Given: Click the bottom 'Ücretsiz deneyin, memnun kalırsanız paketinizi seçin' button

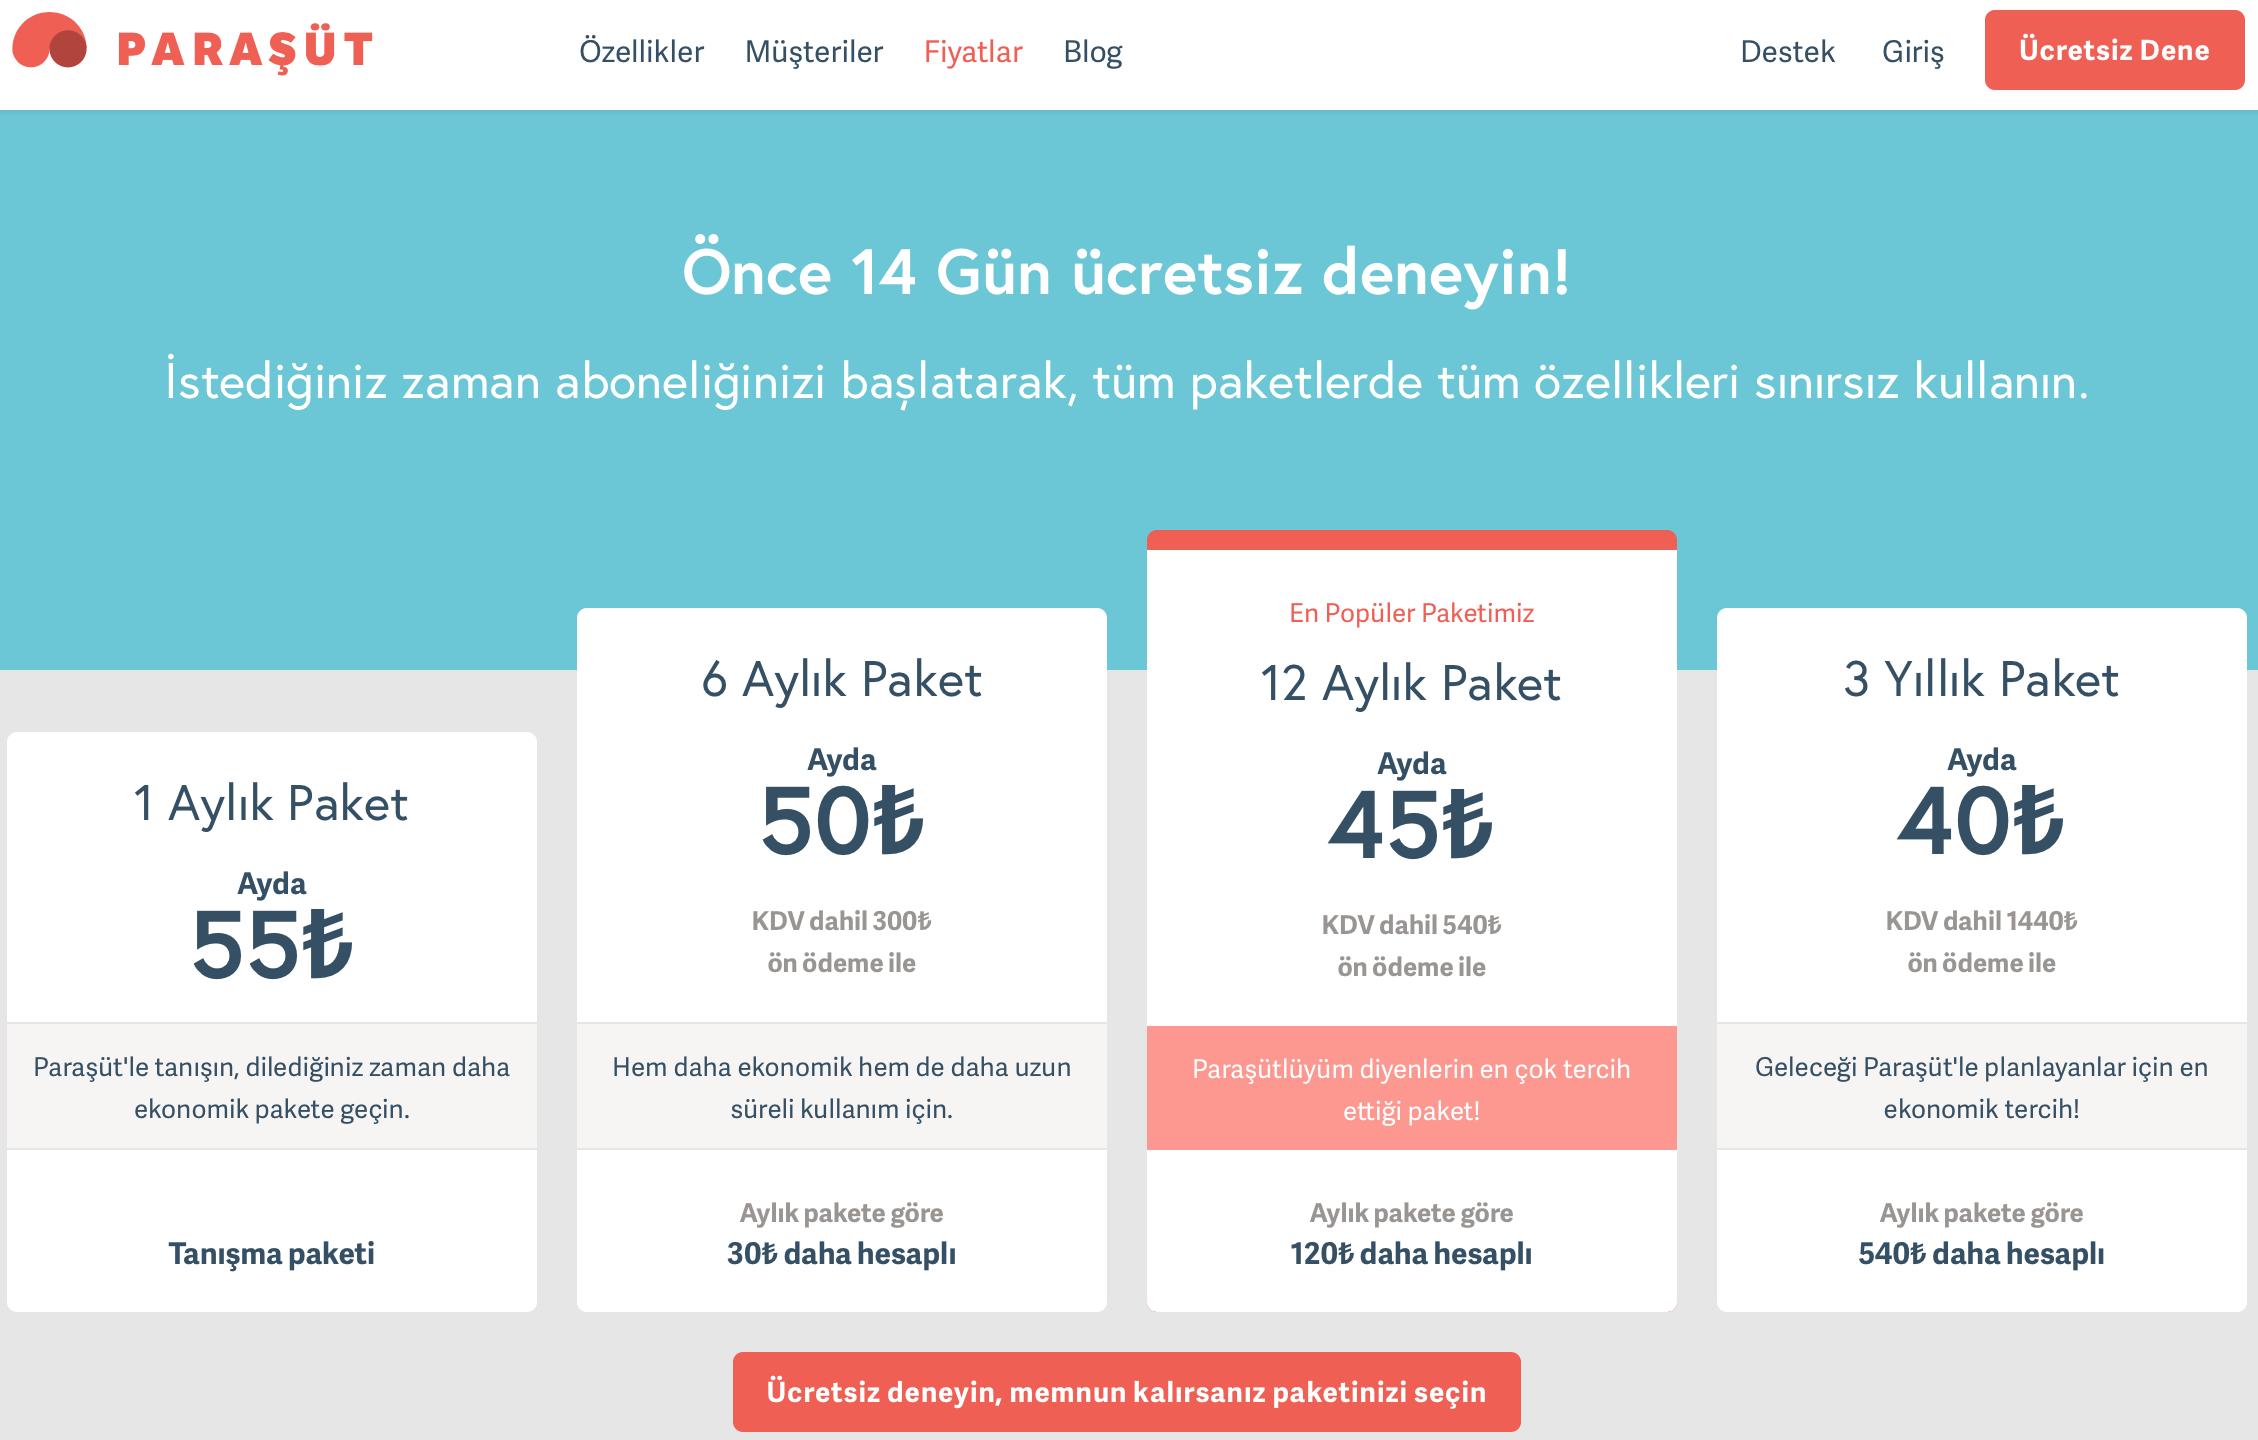Looking at the screenshot, I should 1127,1392.
